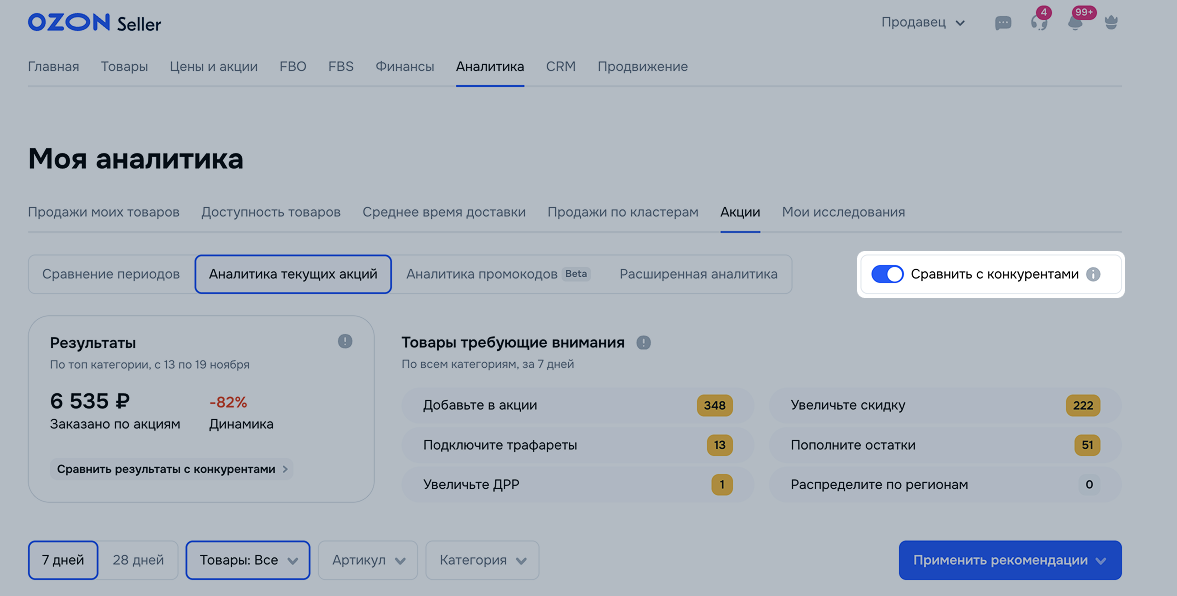
Task: Expand the Продавец account dropdown
Action: pos(922,23)
